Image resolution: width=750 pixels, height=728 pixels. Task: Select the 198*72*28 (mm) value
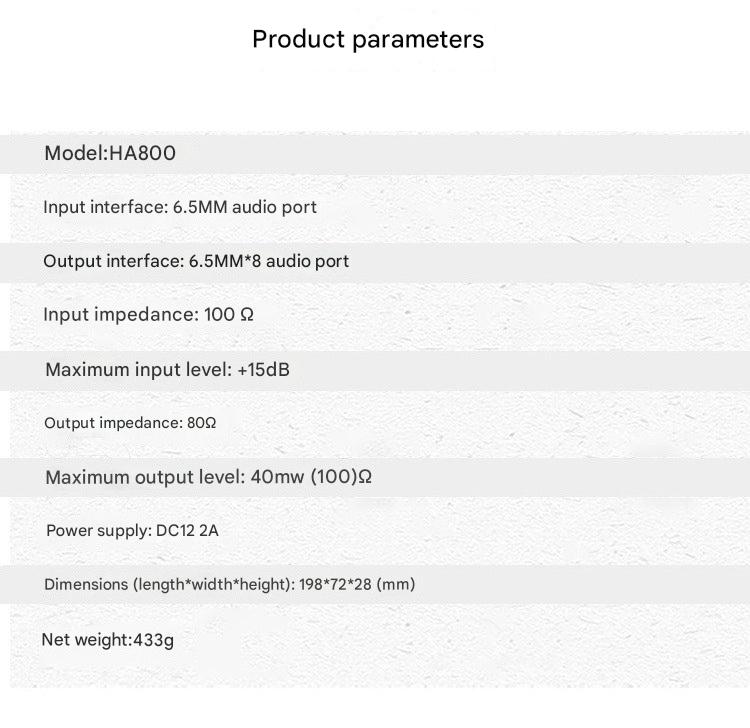(x=358, y=585)
